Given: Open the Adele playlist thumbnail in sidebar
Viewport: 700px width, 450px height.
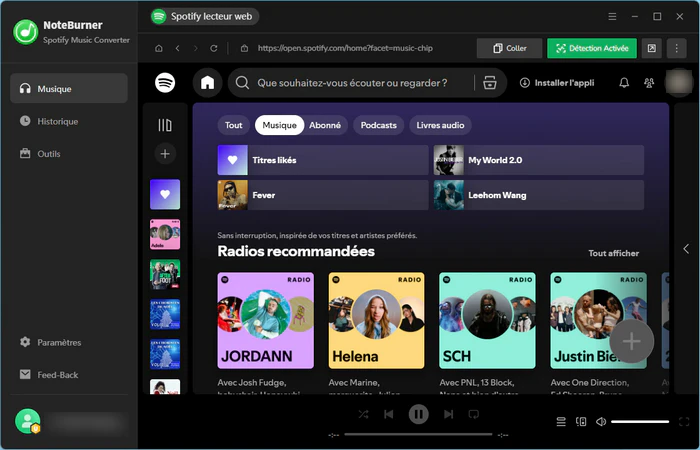Looking at the screenshot, I should pos(165,234).
